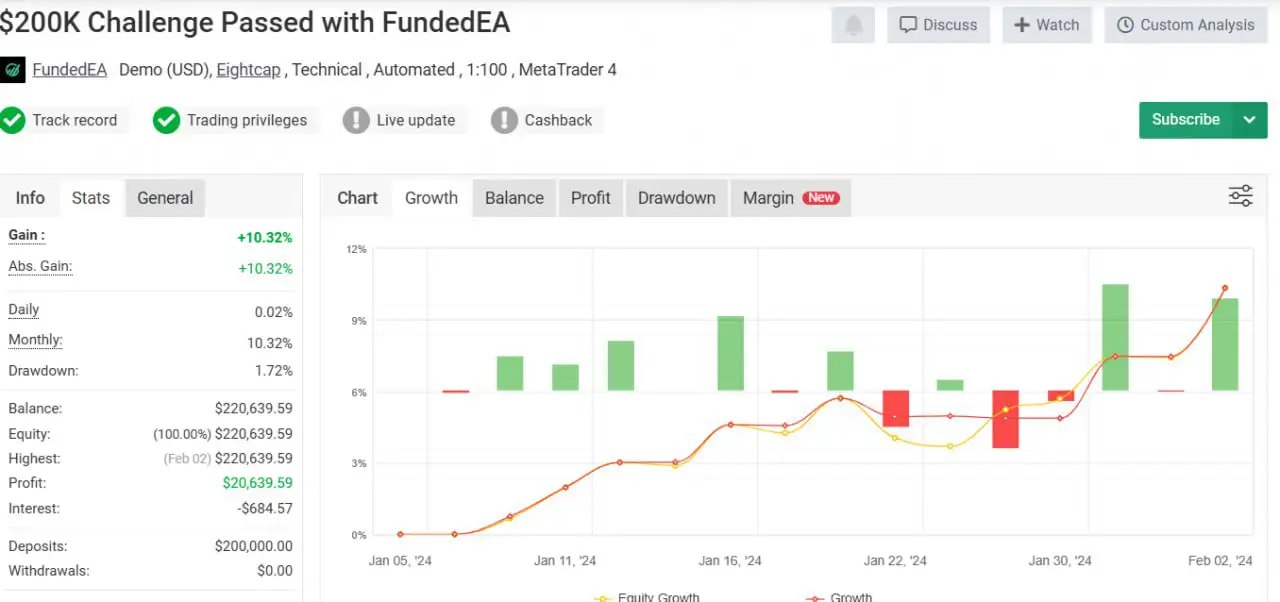This screenshot has height=602, width=1280.
Task: Expand the Subscribe dropdown arrow
Action: click(1249, 119)
